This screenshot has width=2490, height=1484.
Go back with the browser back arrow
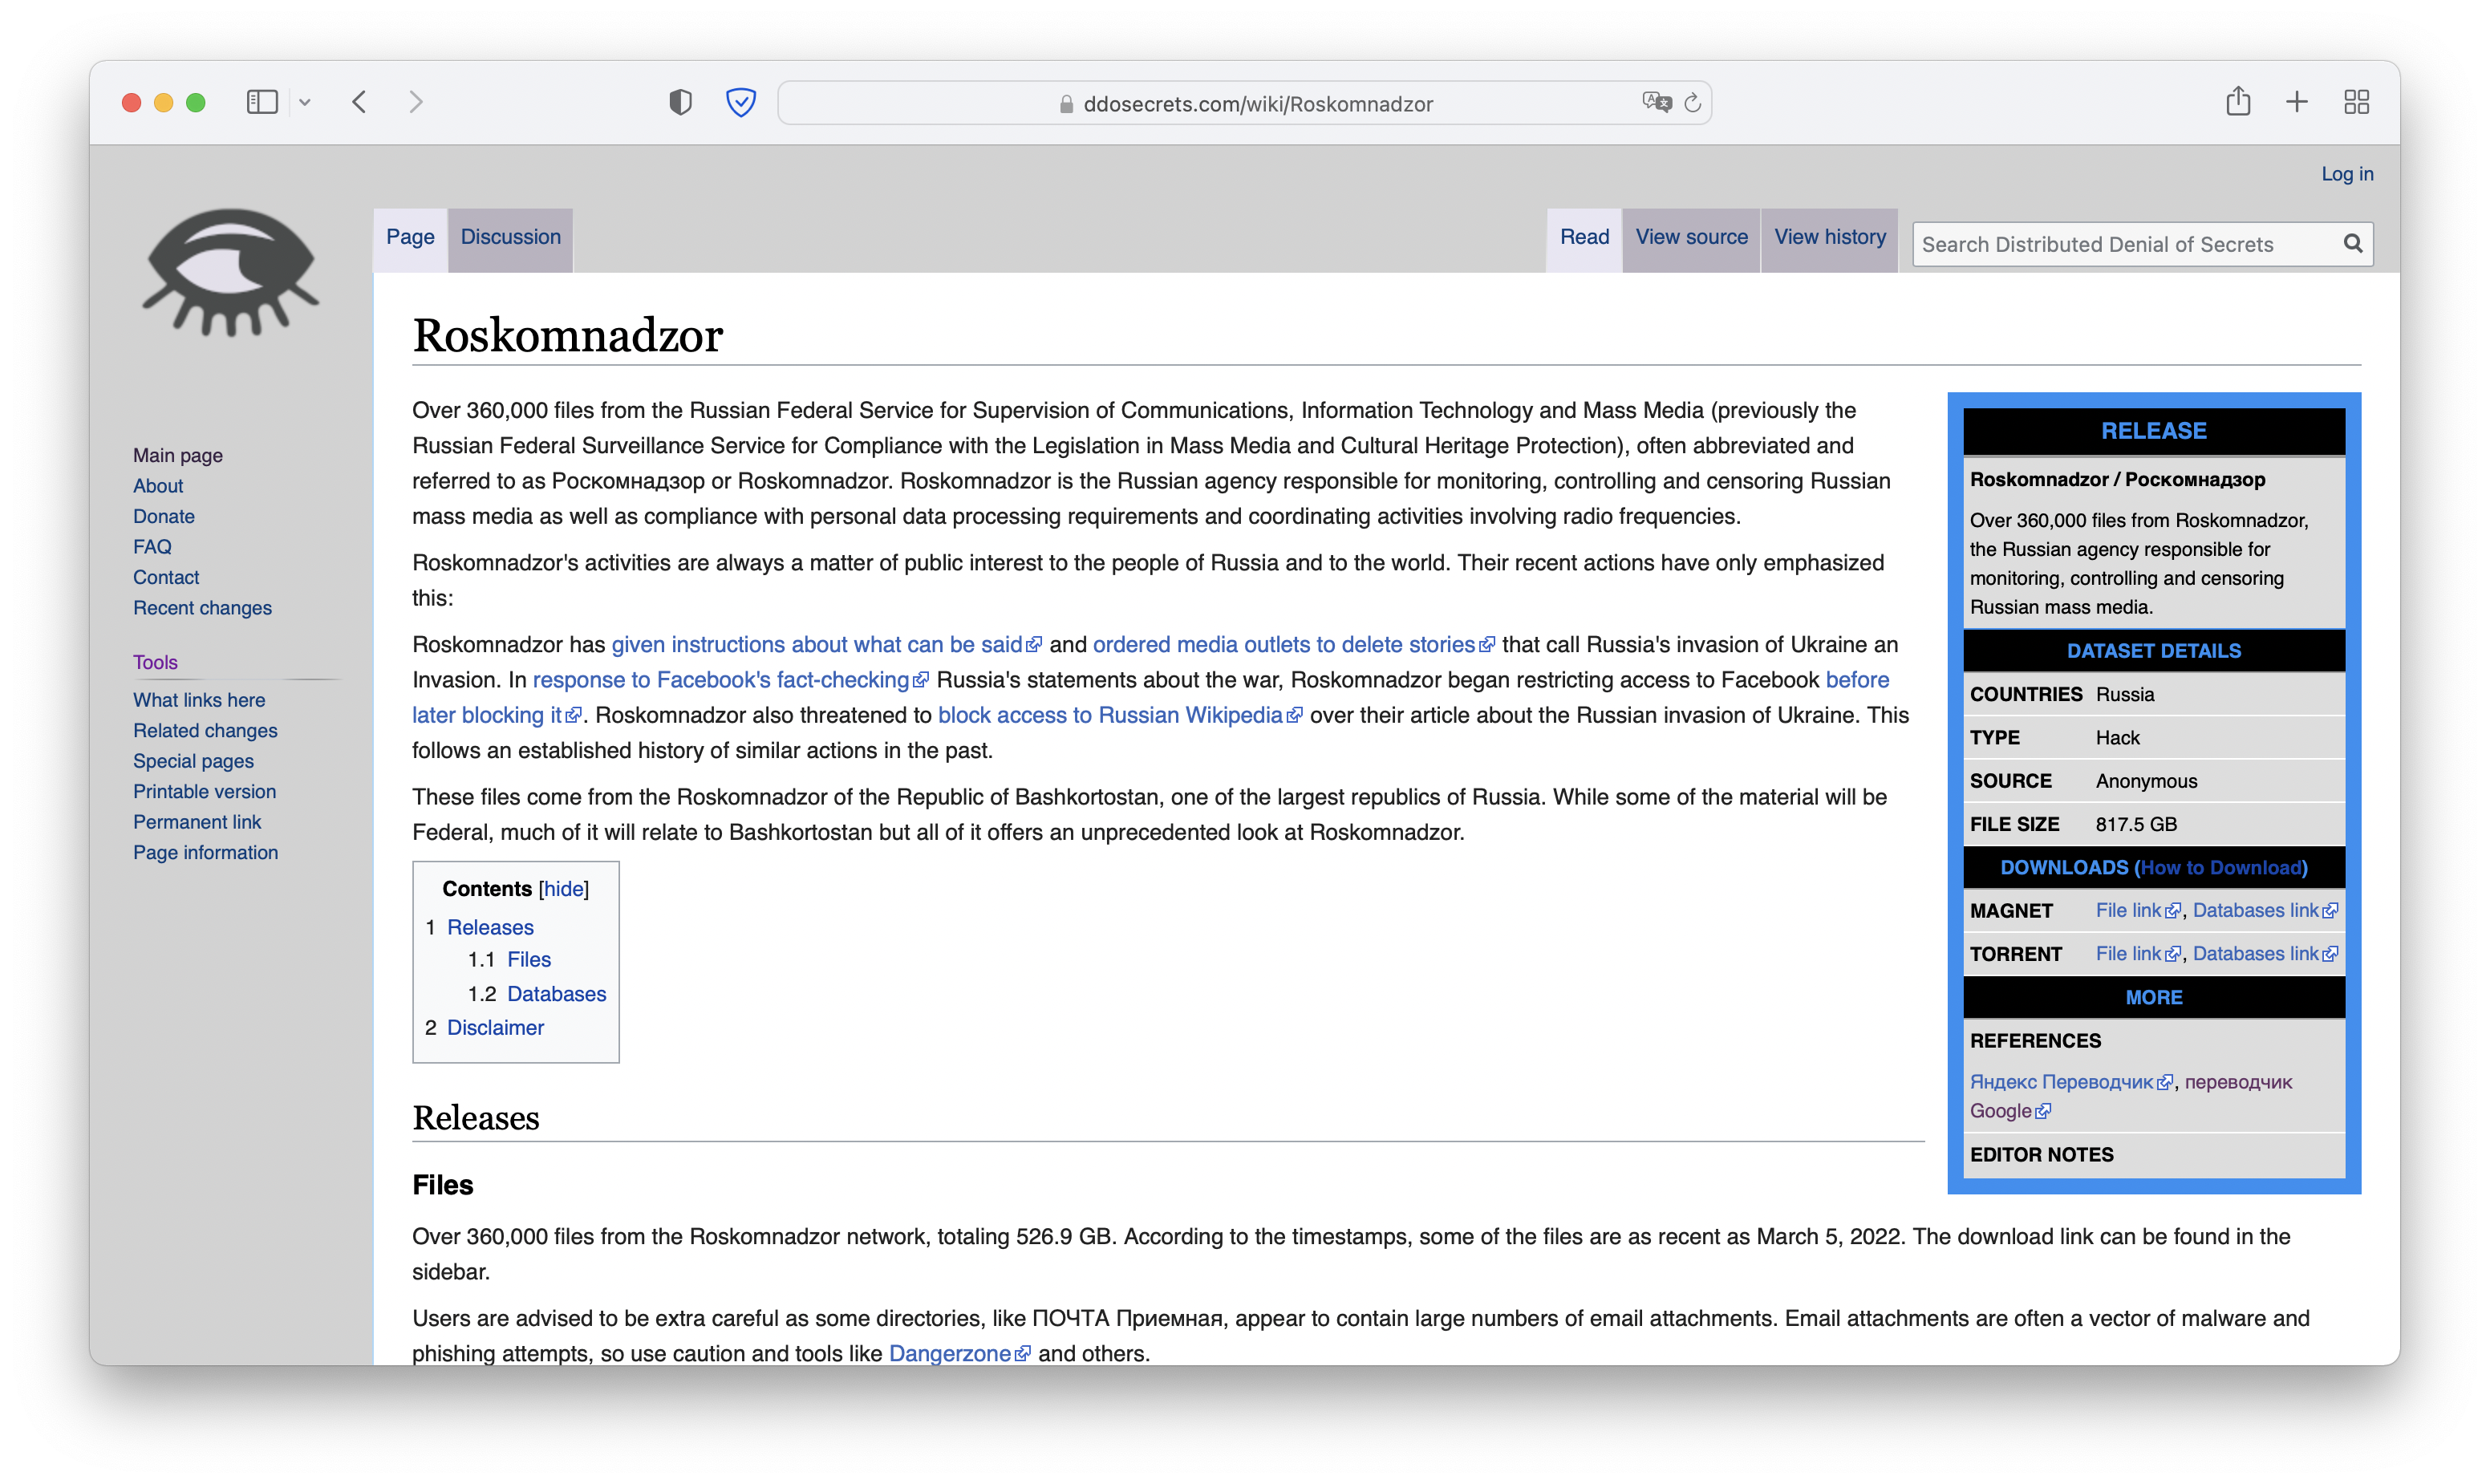360,102
